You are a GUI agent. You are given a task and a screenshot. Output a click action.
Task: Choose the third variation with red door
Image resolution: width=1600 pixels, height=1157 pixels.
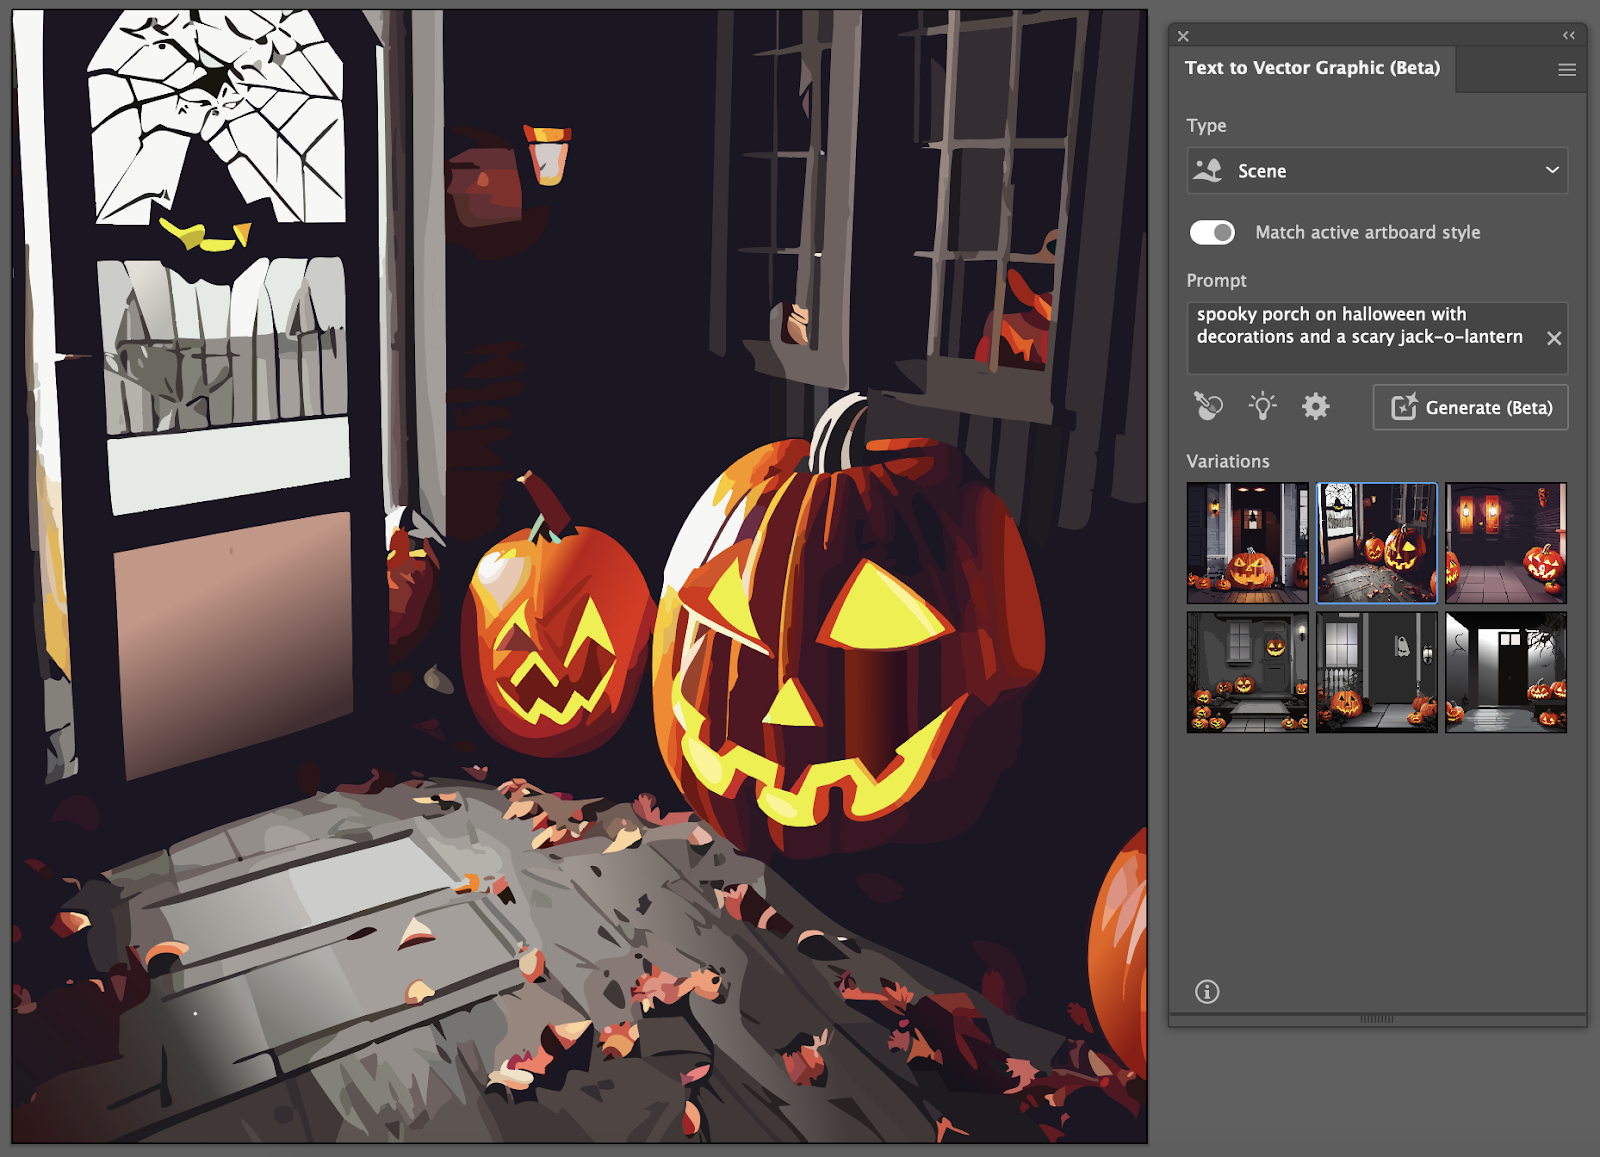click(x=1505, y=543)
